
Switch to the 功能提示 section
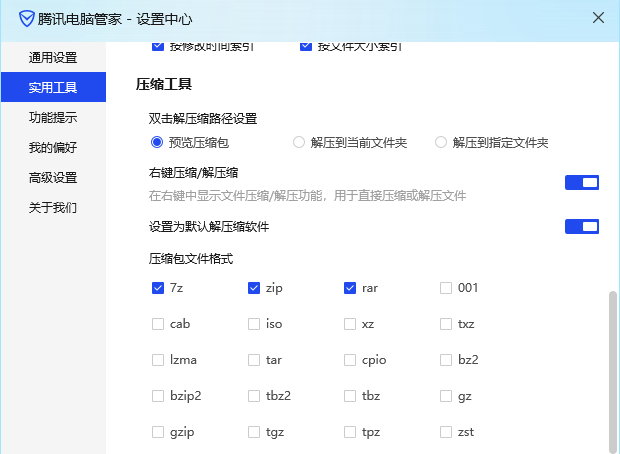click(x=53, y=117)
